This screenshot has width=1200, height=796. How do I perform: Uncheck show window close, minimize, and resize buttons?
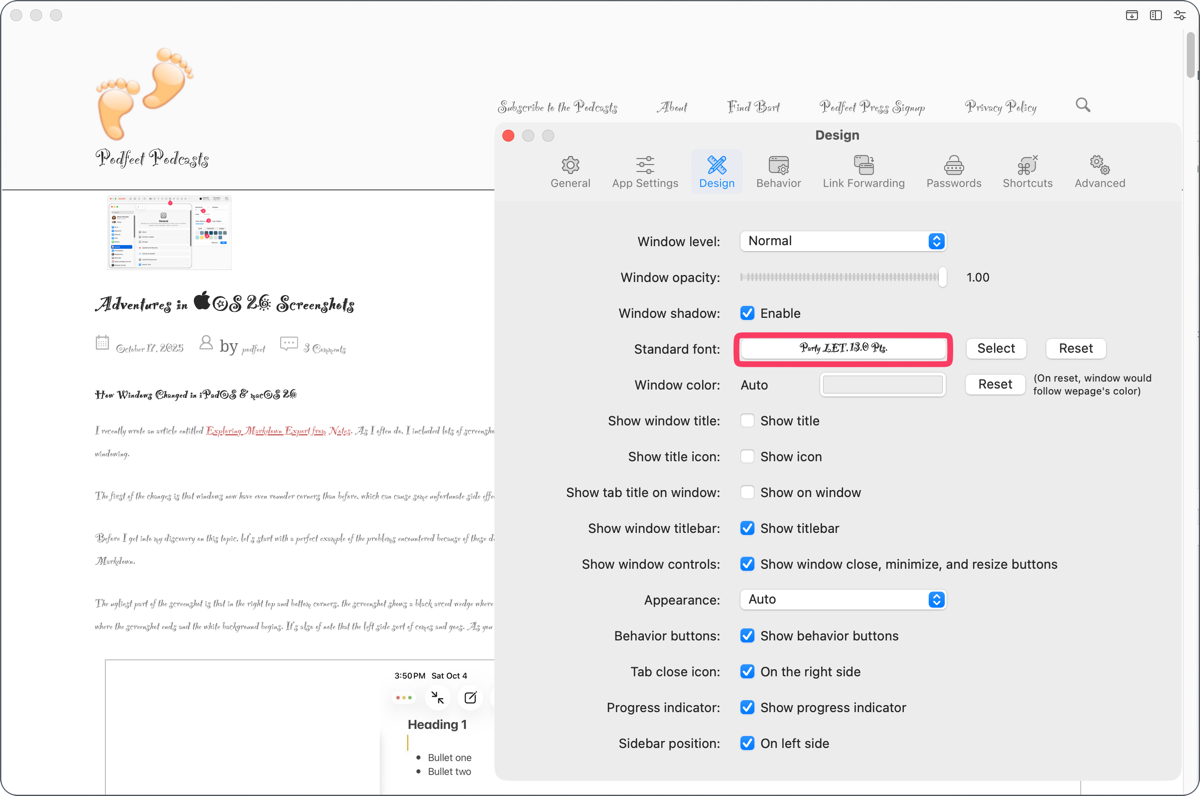click(747, 564)
